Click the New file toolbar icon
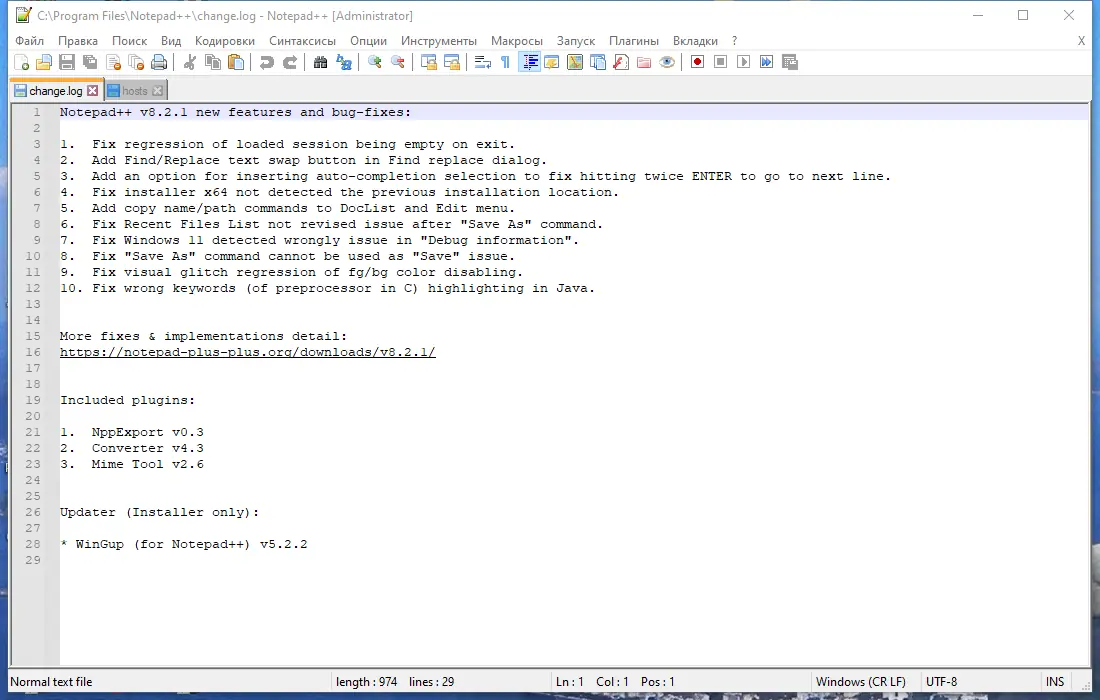 coord(22,62)
